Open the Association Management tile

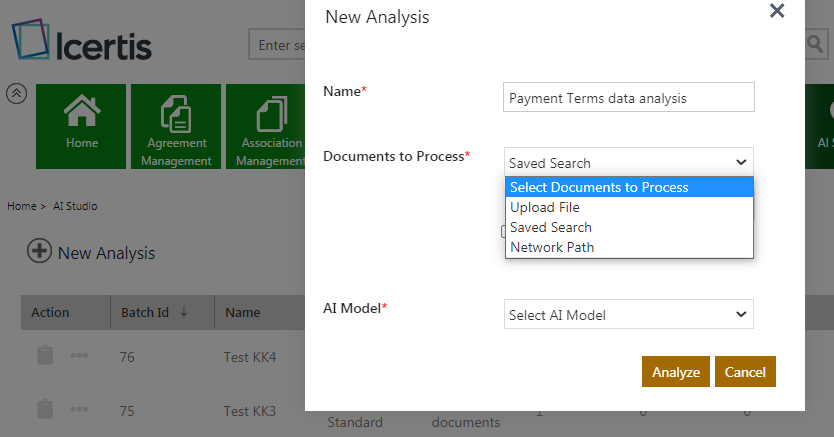coord(266,126)
